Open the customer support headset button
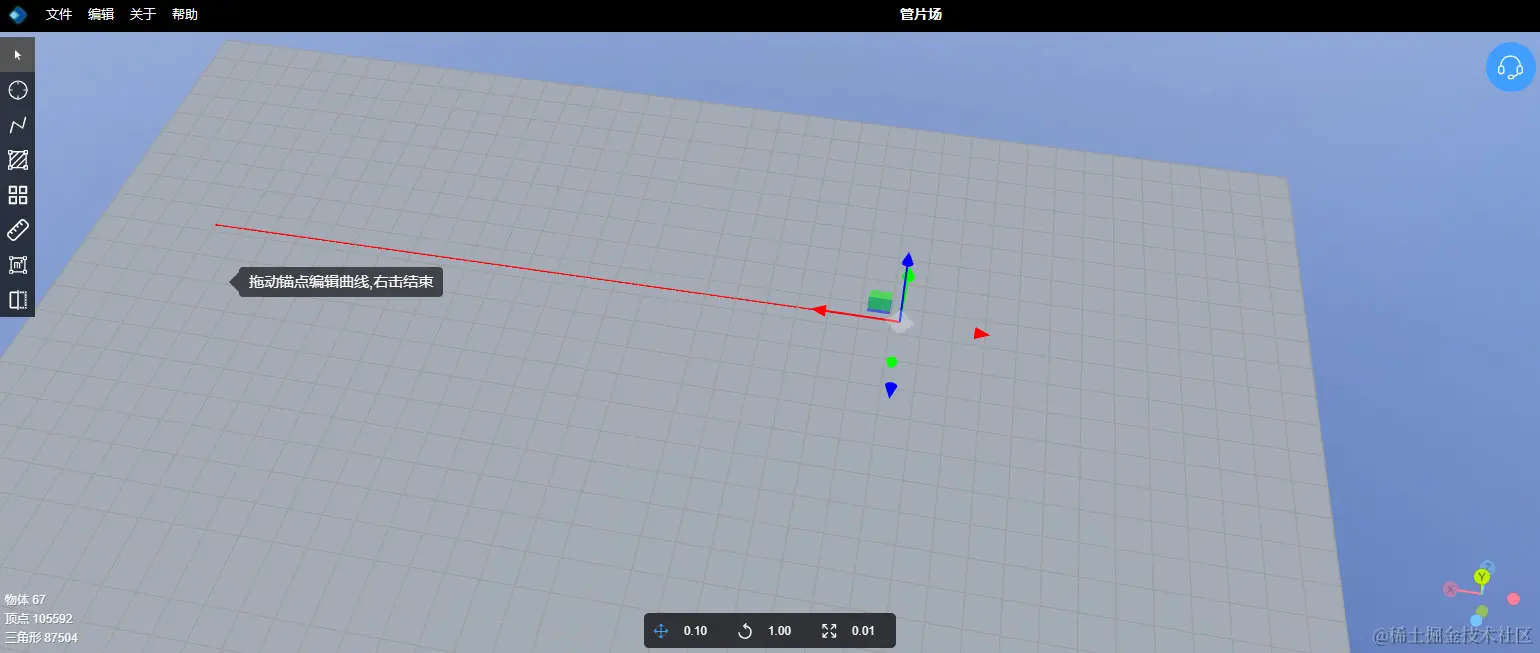 coord(1510,68)
